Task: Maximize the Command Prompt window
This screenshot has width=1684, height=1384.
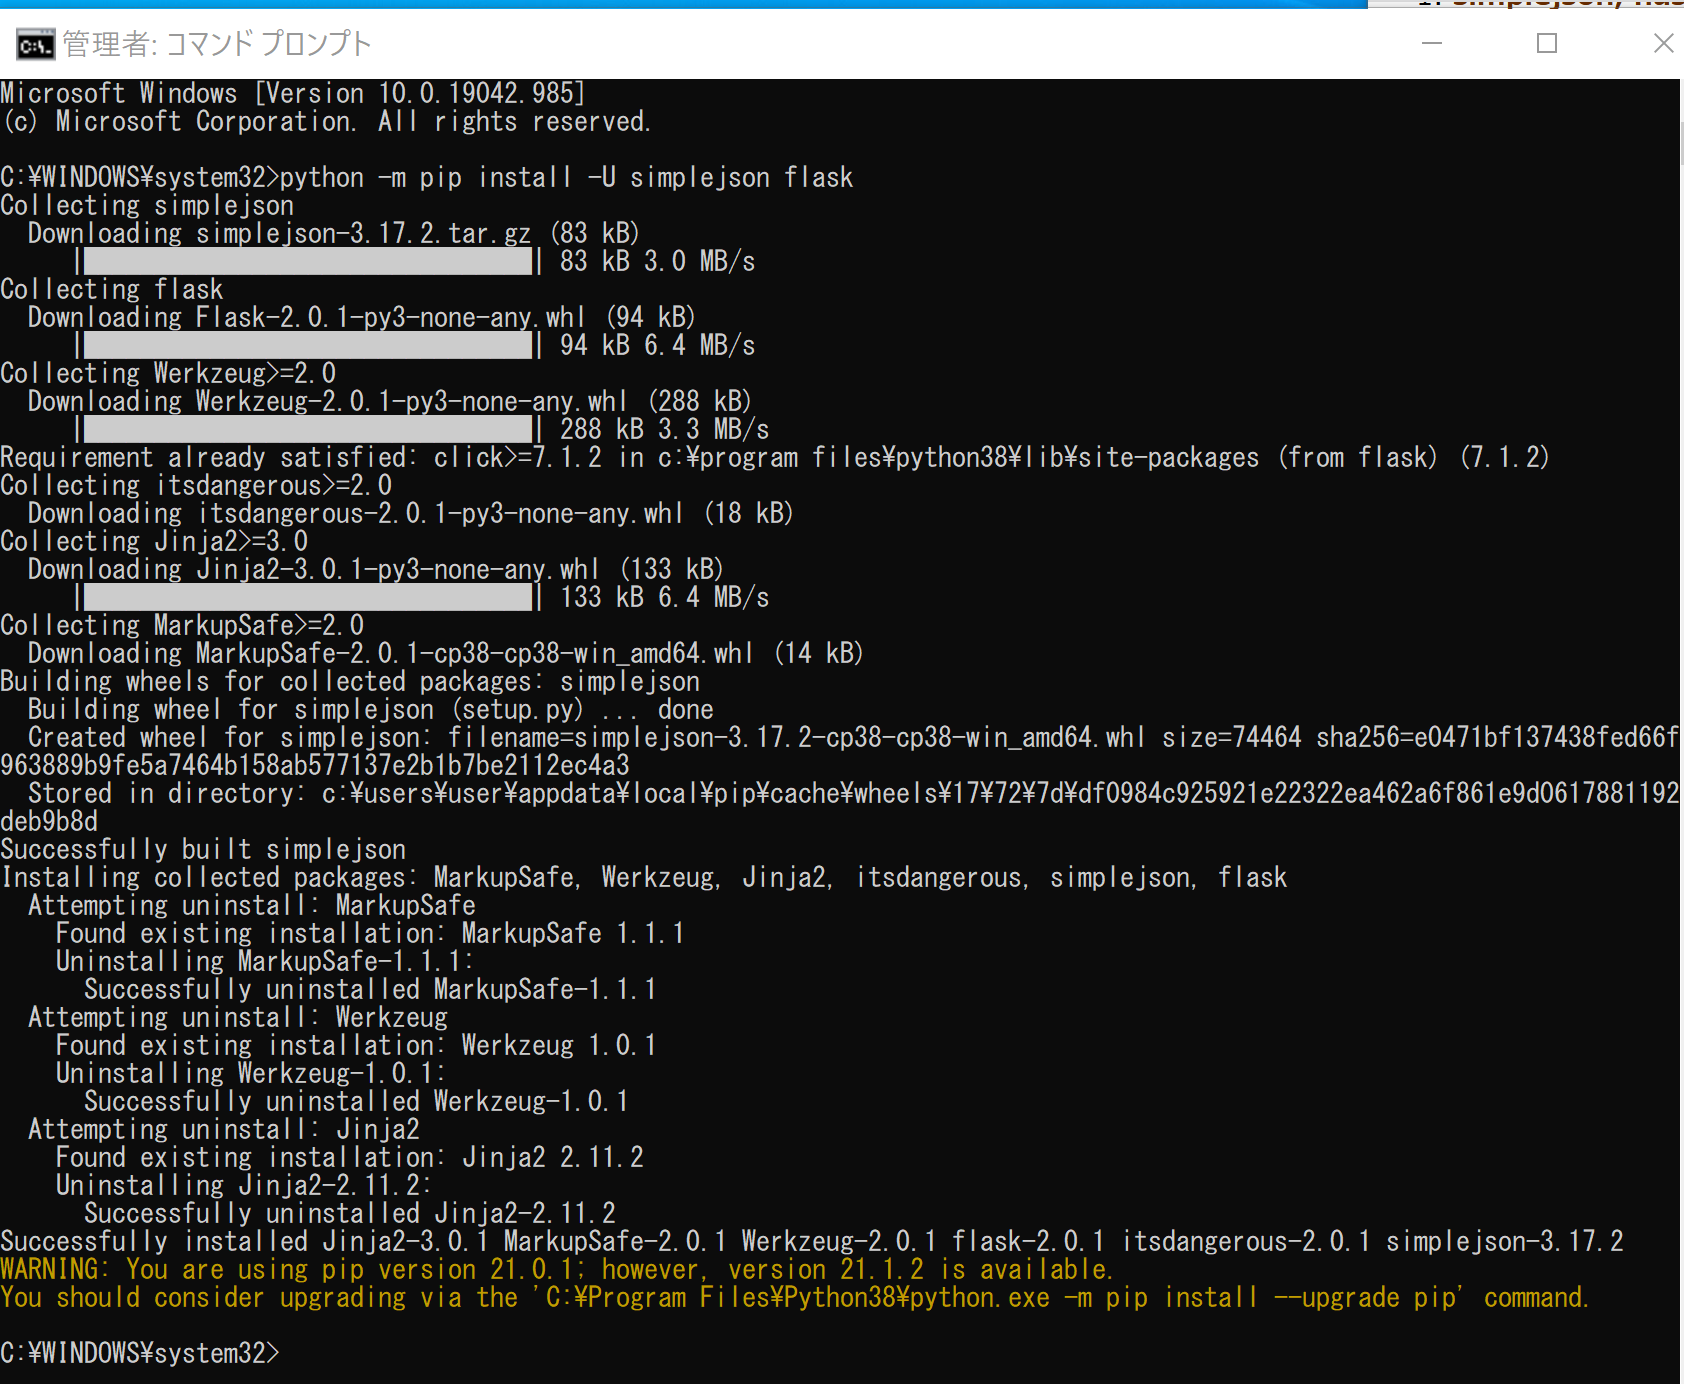Action: pos(1546,43)
